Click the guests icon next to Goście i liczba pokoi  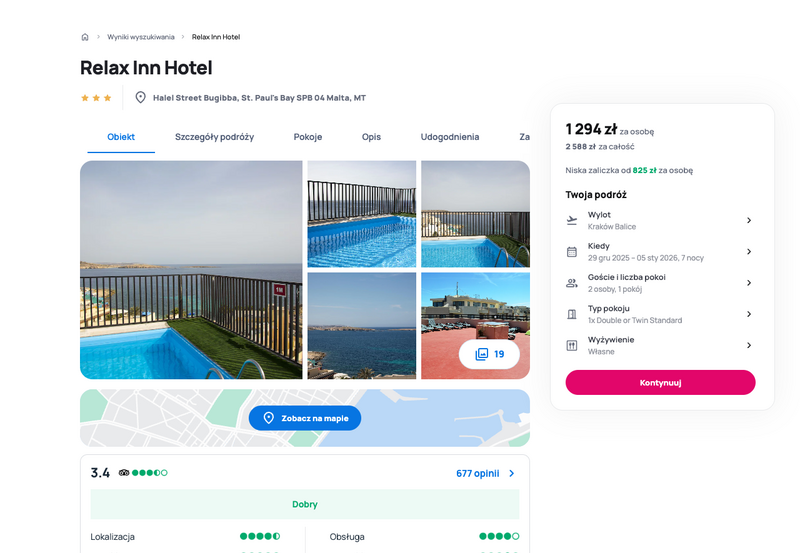(572, 283)
